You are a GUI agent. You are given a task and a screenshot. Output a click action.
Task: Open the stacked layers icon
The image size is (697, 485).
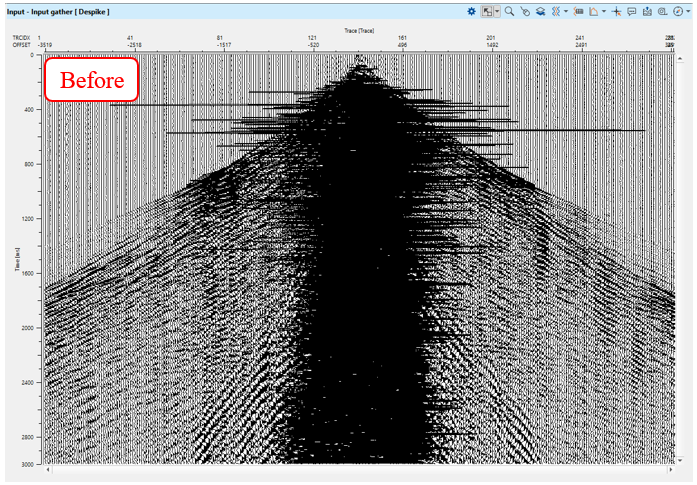tap(540, 12)
